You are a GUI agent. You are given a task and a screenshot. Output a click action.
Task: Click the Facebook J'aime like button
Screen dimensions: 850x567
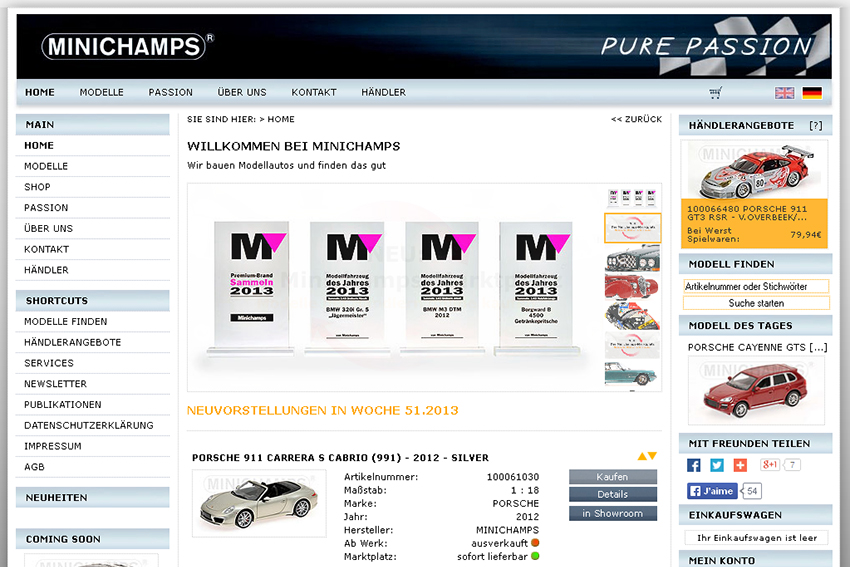coord(712,491)
